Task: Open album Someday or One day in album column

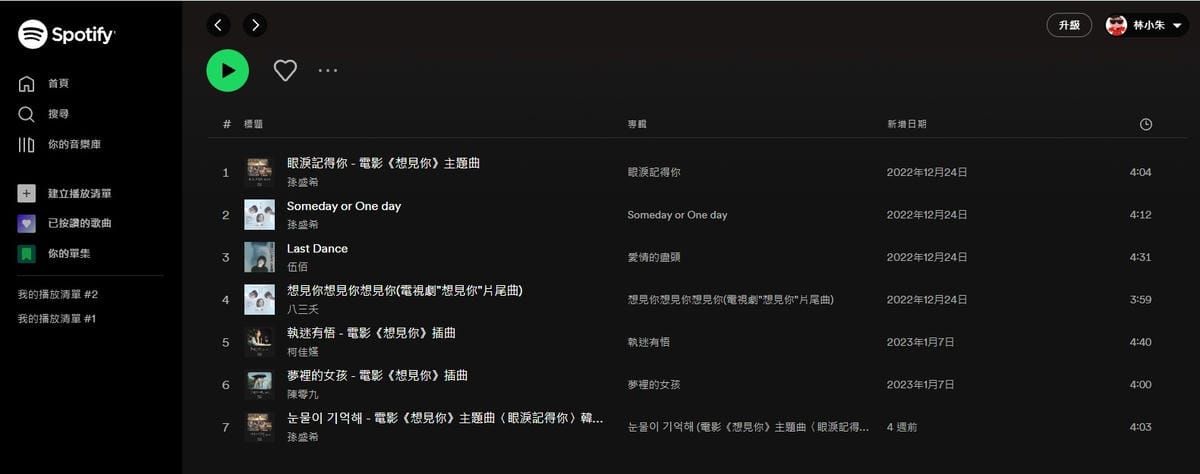Action: pos(677,215)
